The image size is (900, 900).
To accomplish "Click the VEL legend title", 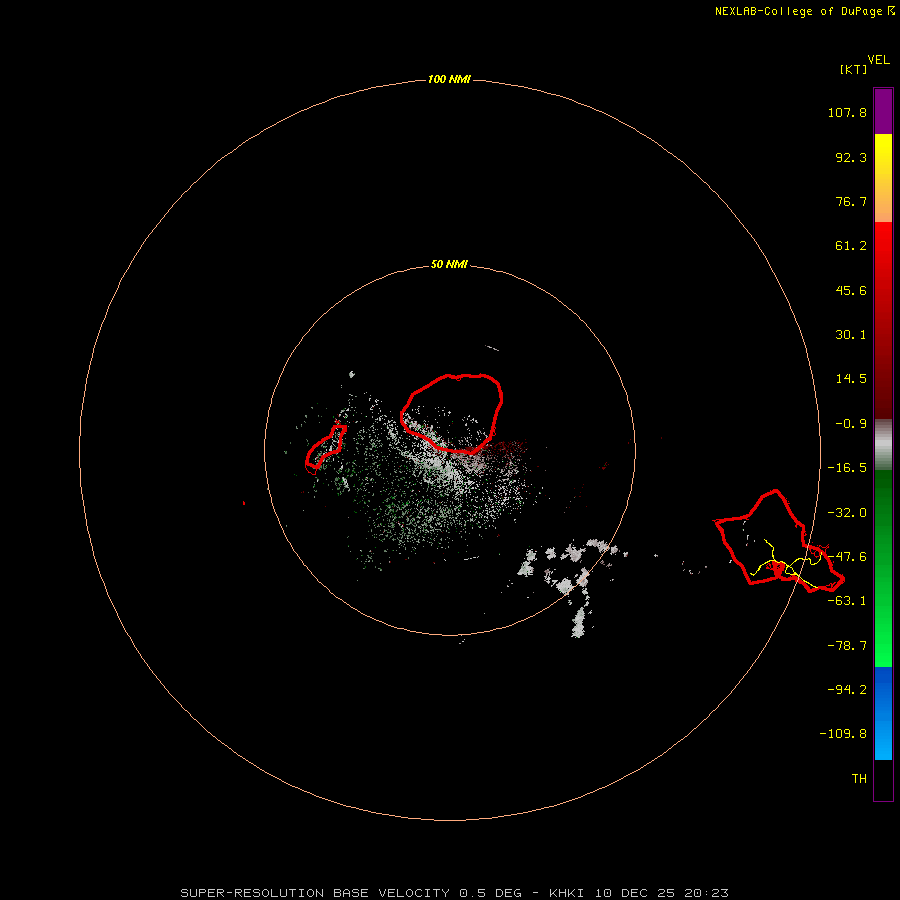I will (878, 60).
